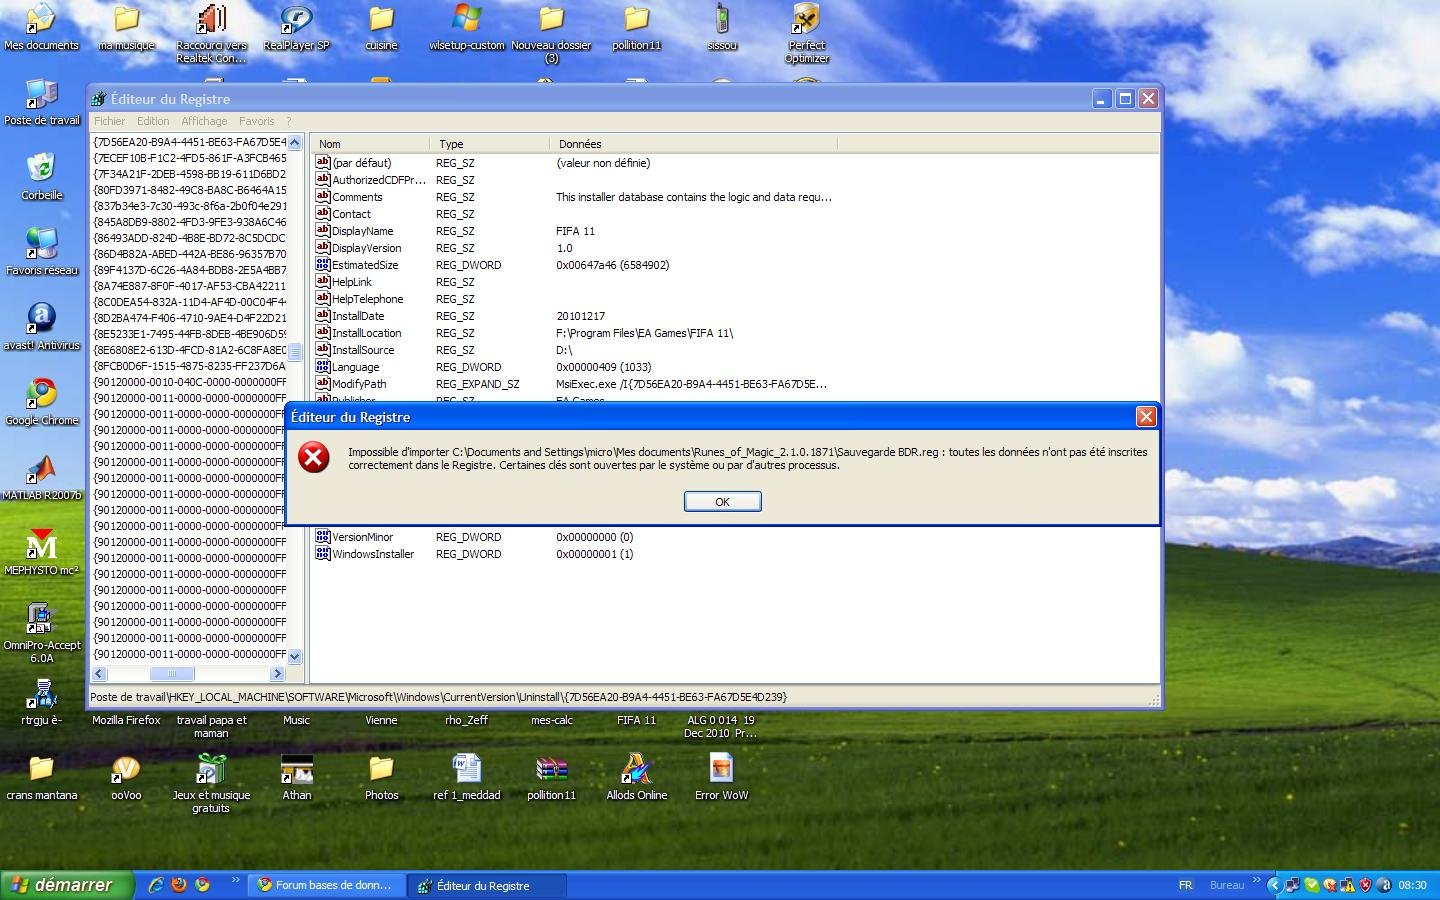Open the RealPlayer SP desktop shortcut
This screenshot has width=1440, height=900.
[296, 22]
